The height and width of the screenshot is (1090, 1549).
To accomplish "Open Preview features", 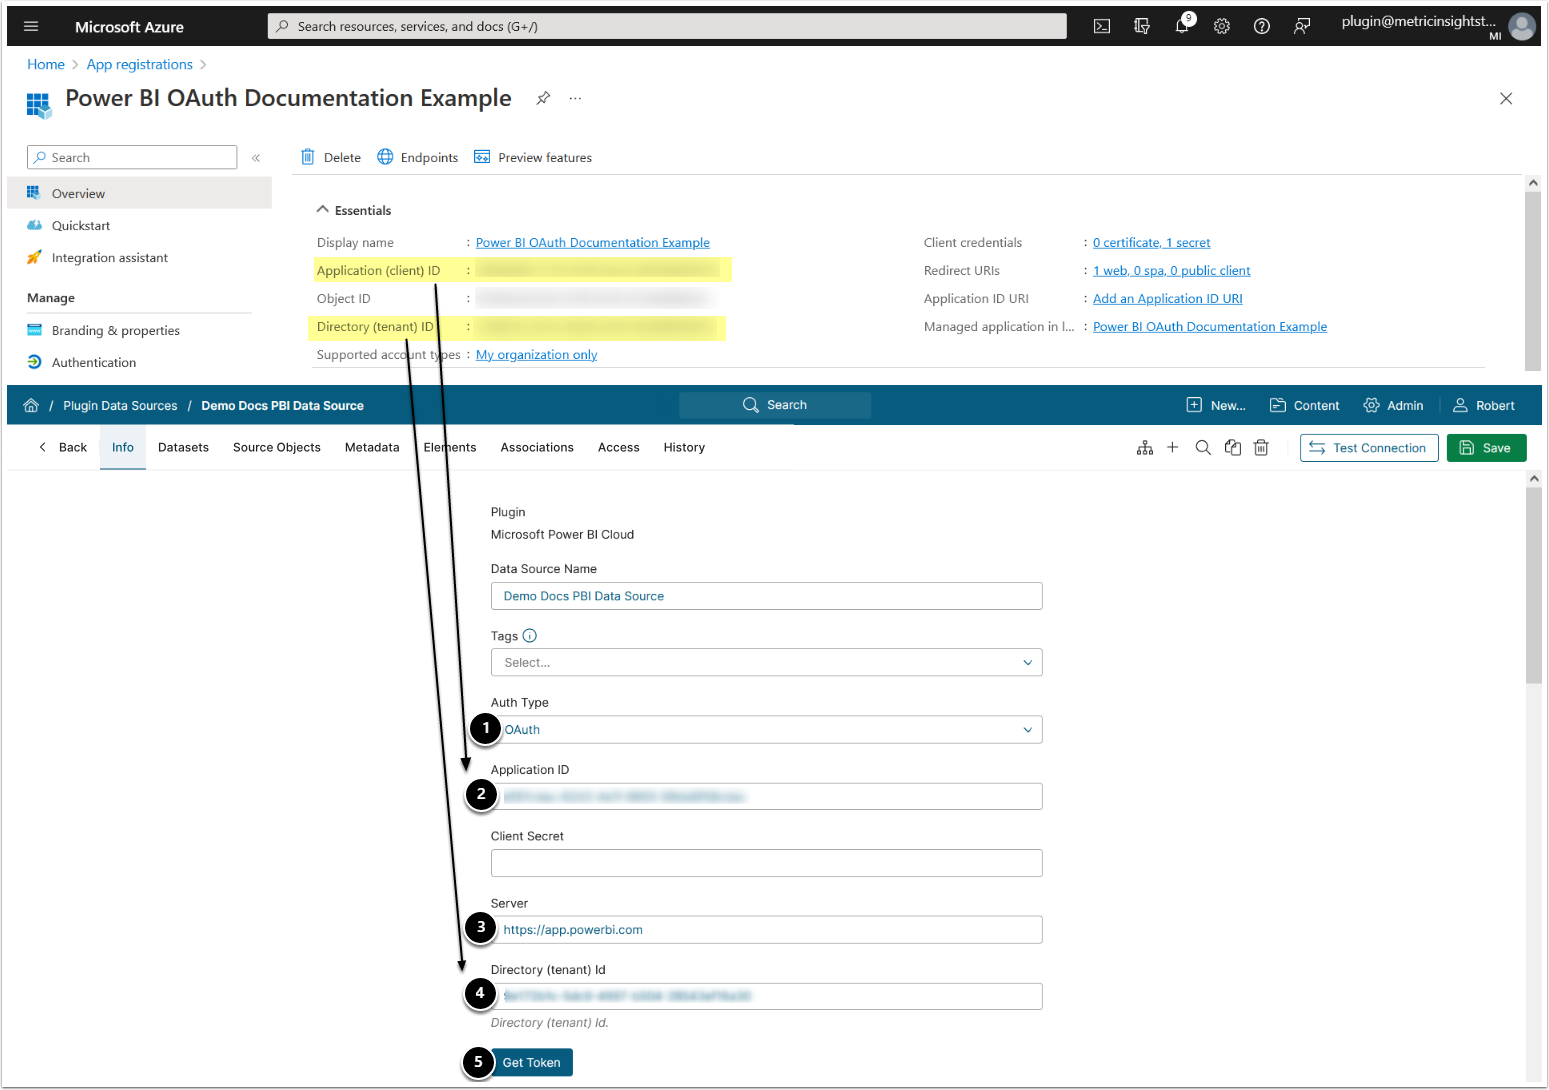I will [x=533, y=158].
